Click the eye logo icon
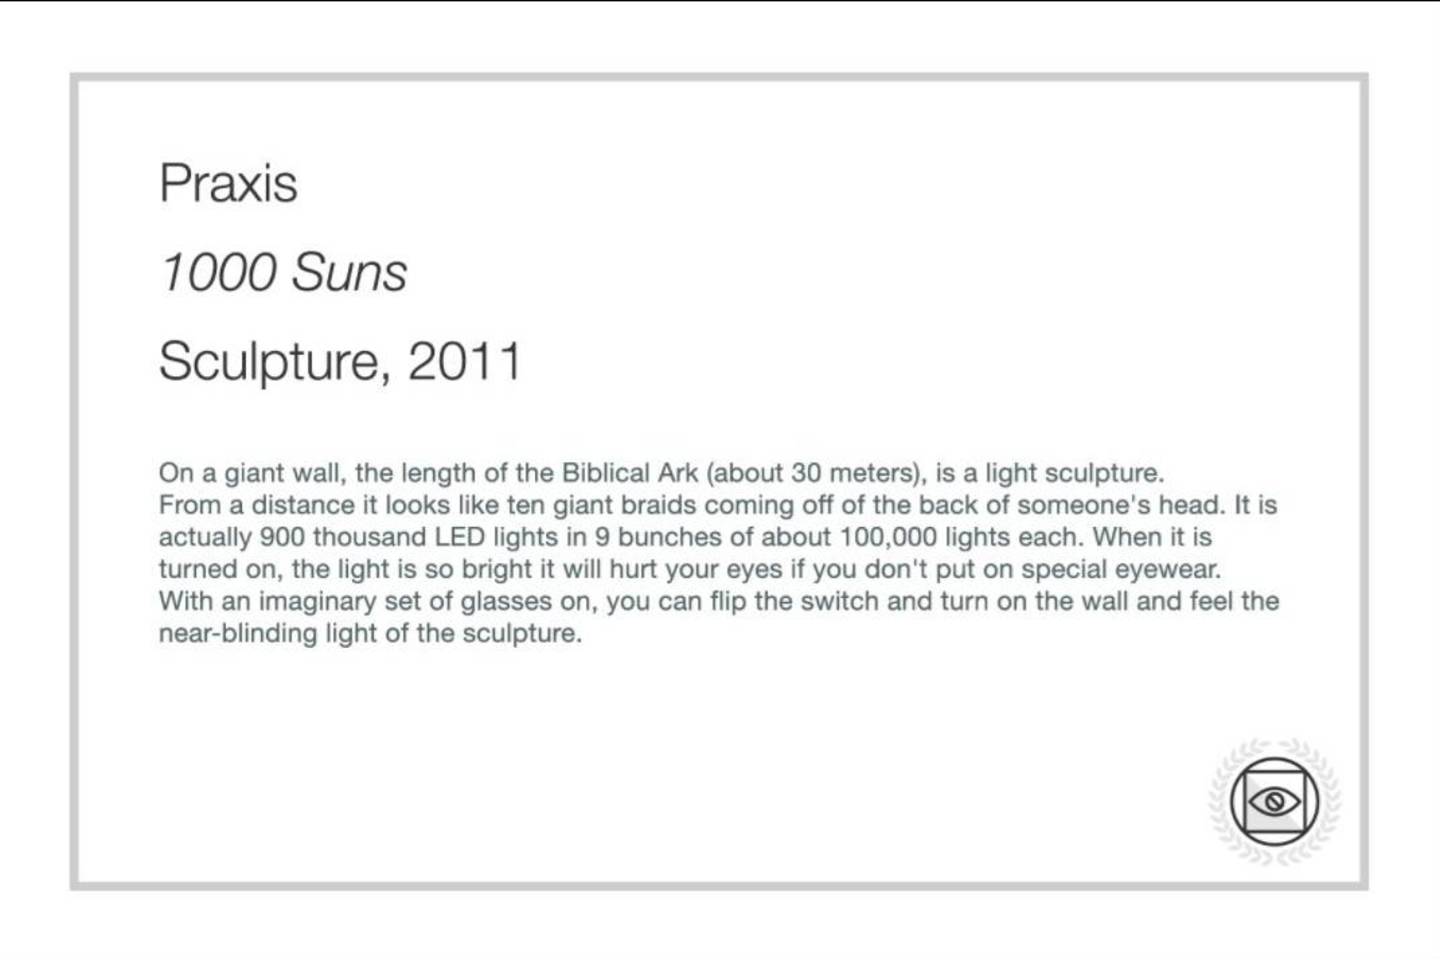Viewport: 1440px width, 960px height. (x=1274, y=801)
